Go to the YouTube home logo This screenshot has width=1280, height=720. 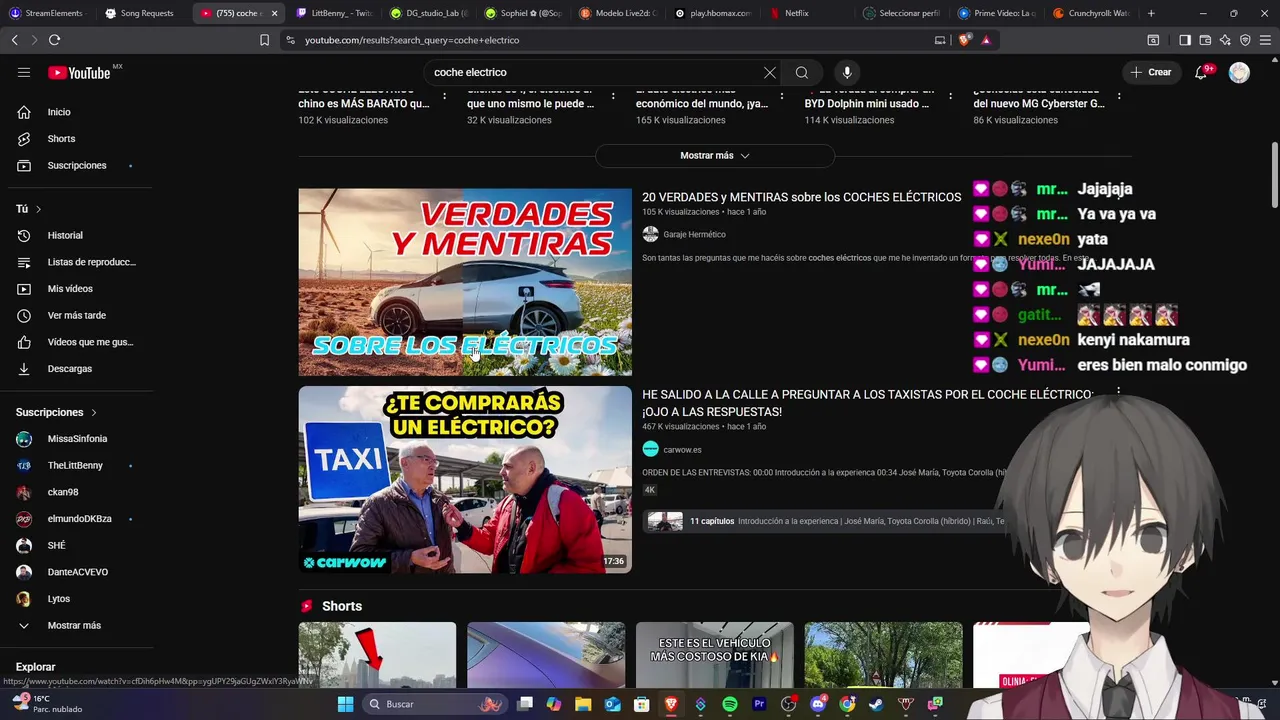click(x=79, y=72)
